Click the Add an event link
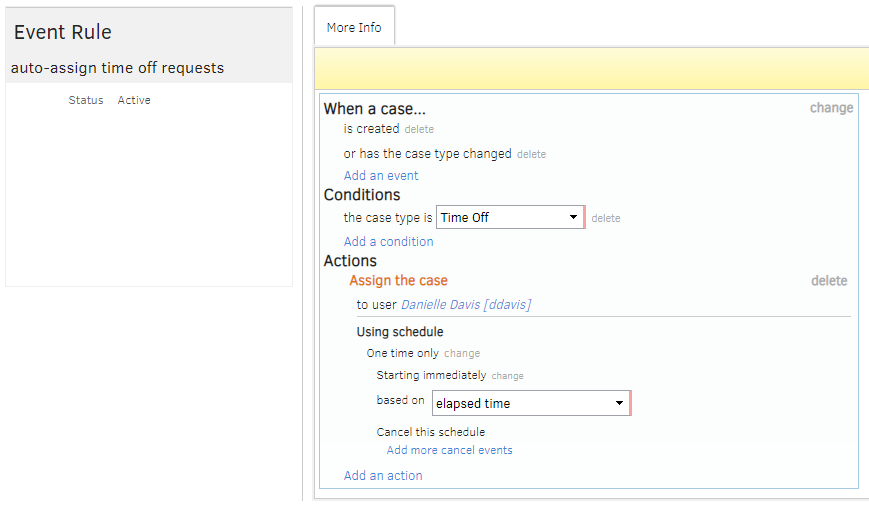 coord(381,176)
